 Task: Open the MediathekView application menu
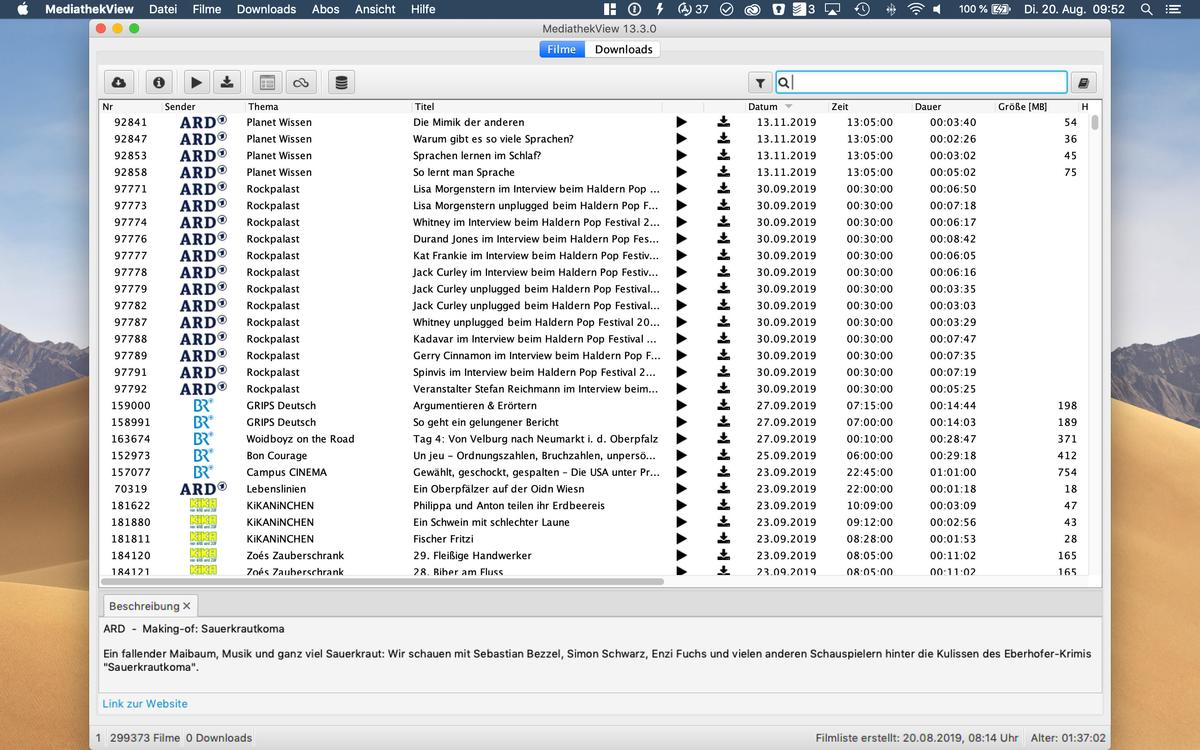(89, 9)
